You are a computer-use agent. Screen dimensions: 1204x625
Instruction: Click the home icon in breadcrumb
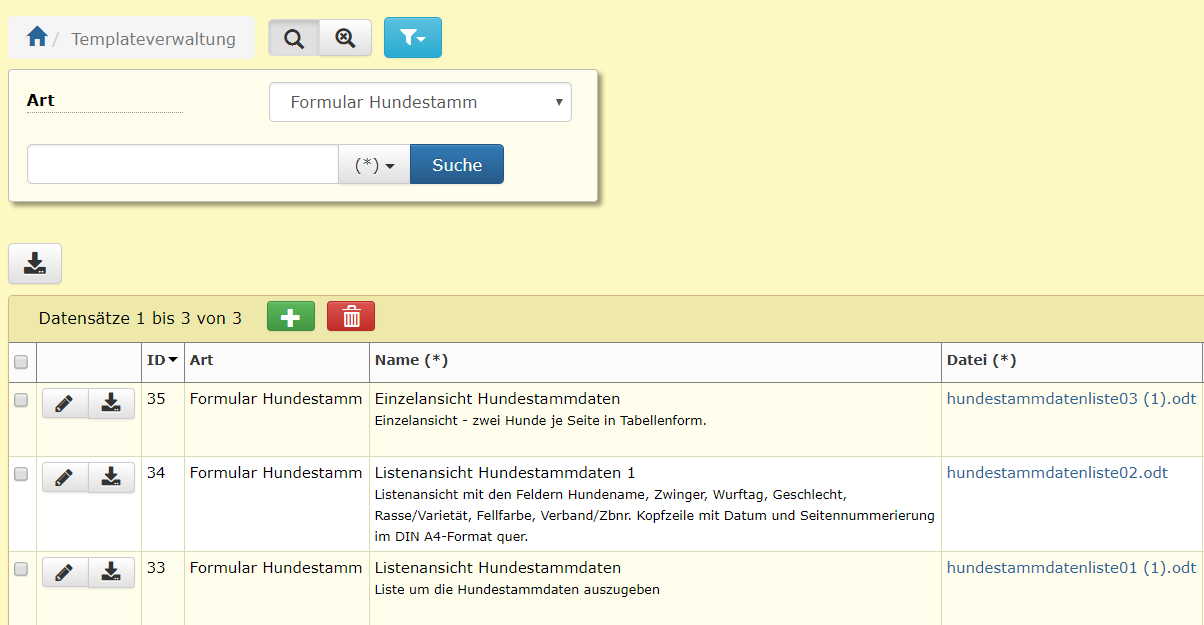point(37,38)
